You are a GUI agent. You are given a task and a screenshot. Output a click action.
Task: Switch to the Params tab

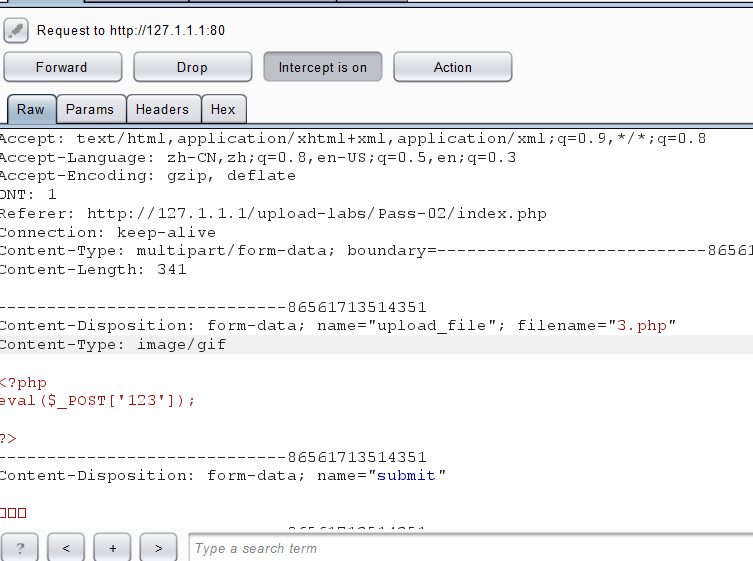[x=90, y=110]
